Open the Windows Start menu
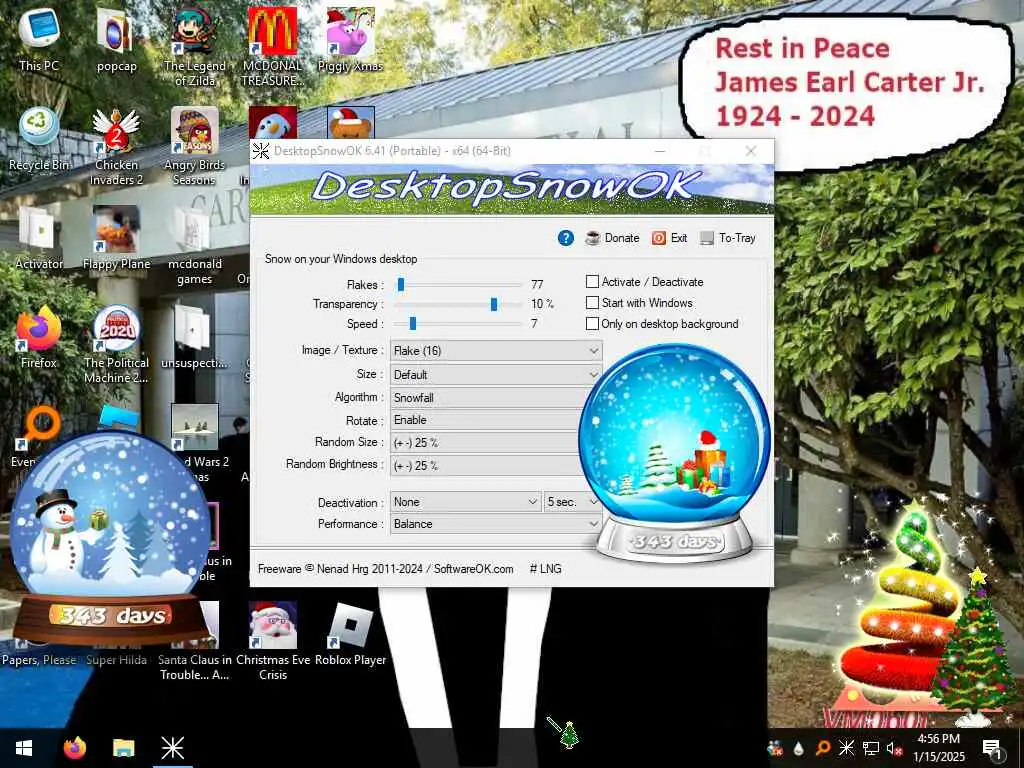Image resolution: width=1024 pixels, height=768 pixels. pyautogui.click(x=24, y=748)
